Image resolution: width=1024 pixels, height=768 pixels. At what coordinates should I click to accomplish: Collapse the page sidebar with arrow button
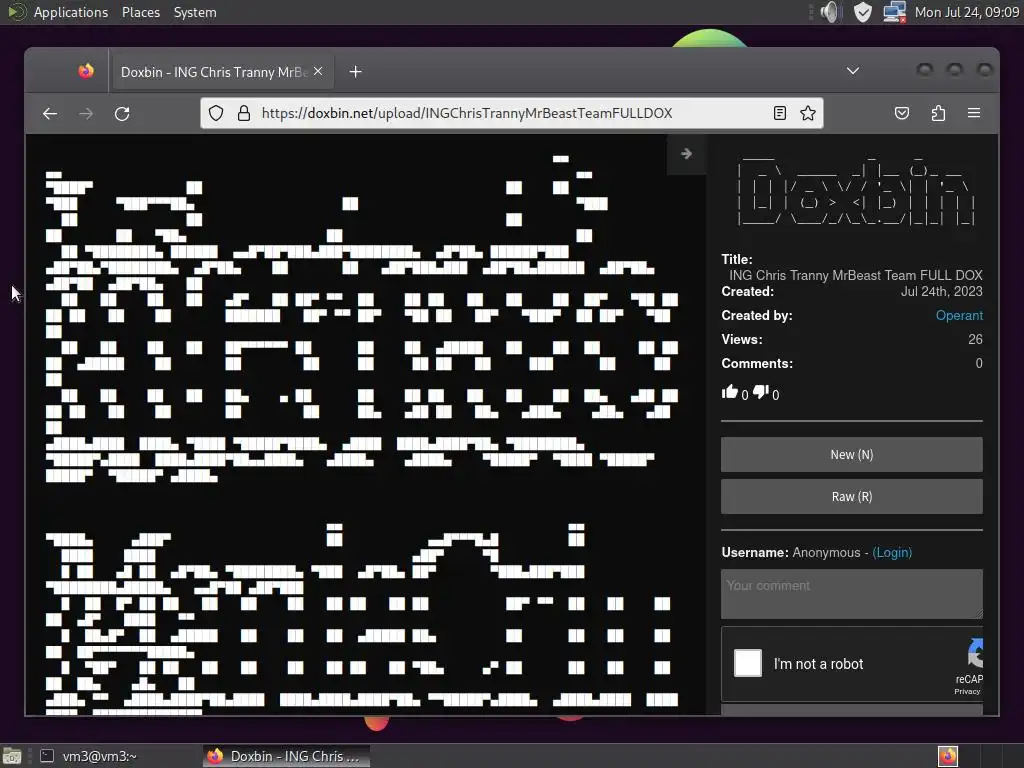tap(686, 154)
